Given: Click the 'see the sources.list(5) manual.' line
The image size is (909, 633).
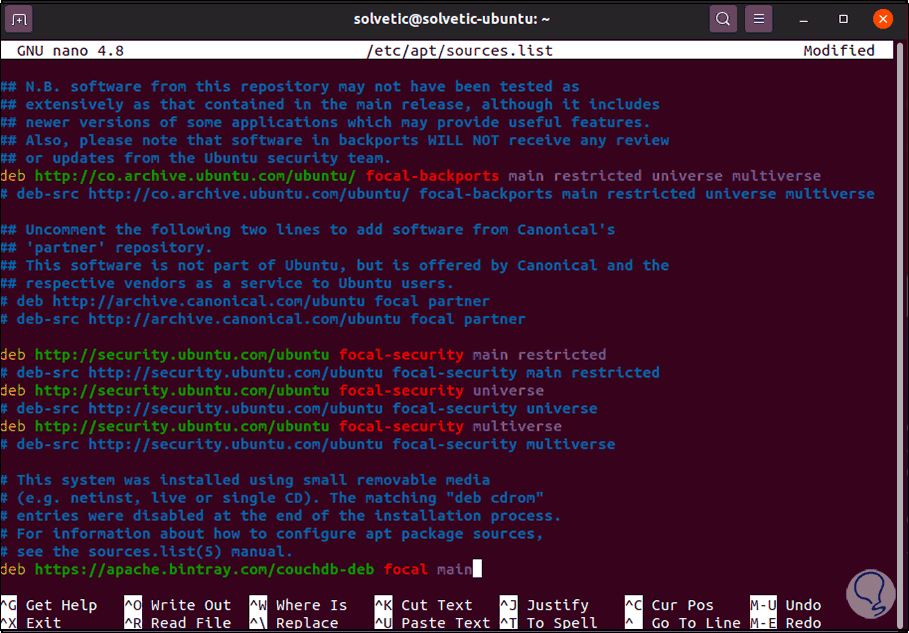Looking at the screenshot, I should 147,552.
